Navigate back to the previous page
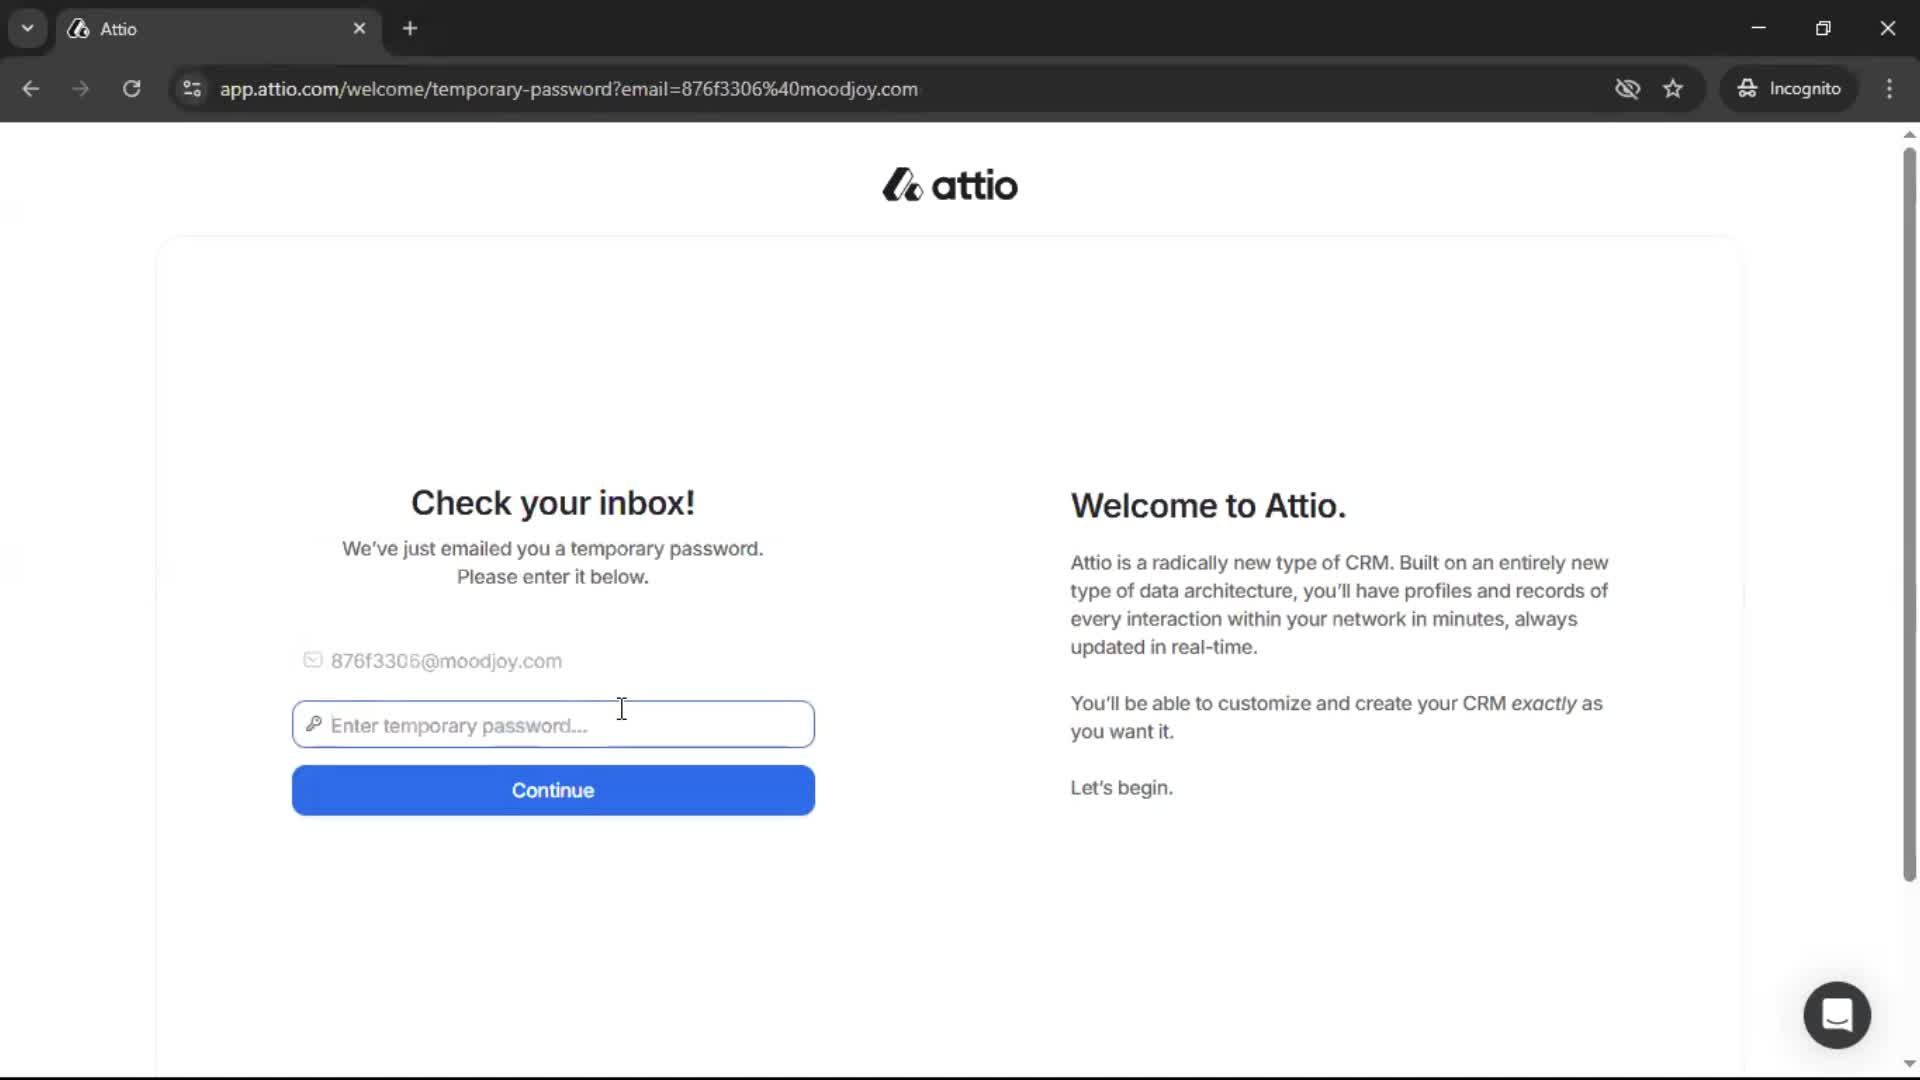This screenshot has height=1080, width=1920. (x=31, y=88)
